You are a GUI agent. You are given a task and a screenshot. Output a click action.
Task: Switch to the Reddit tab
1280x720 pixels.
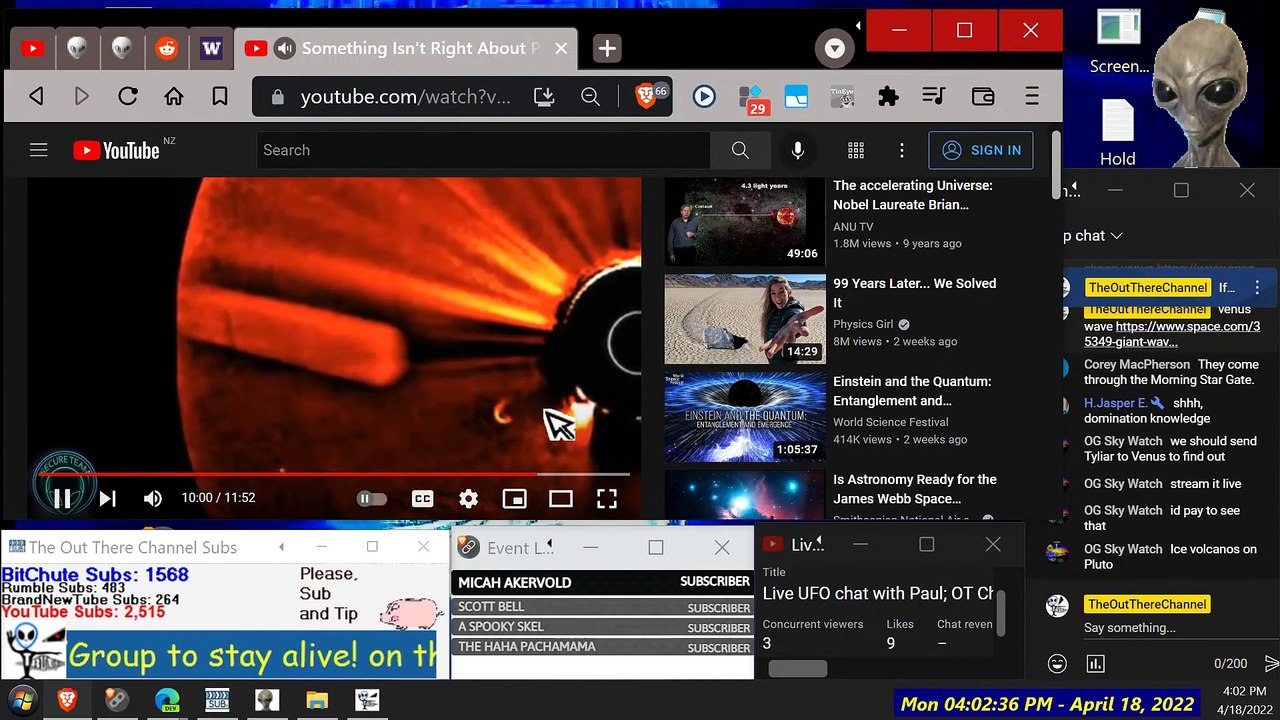pos(166,48)
